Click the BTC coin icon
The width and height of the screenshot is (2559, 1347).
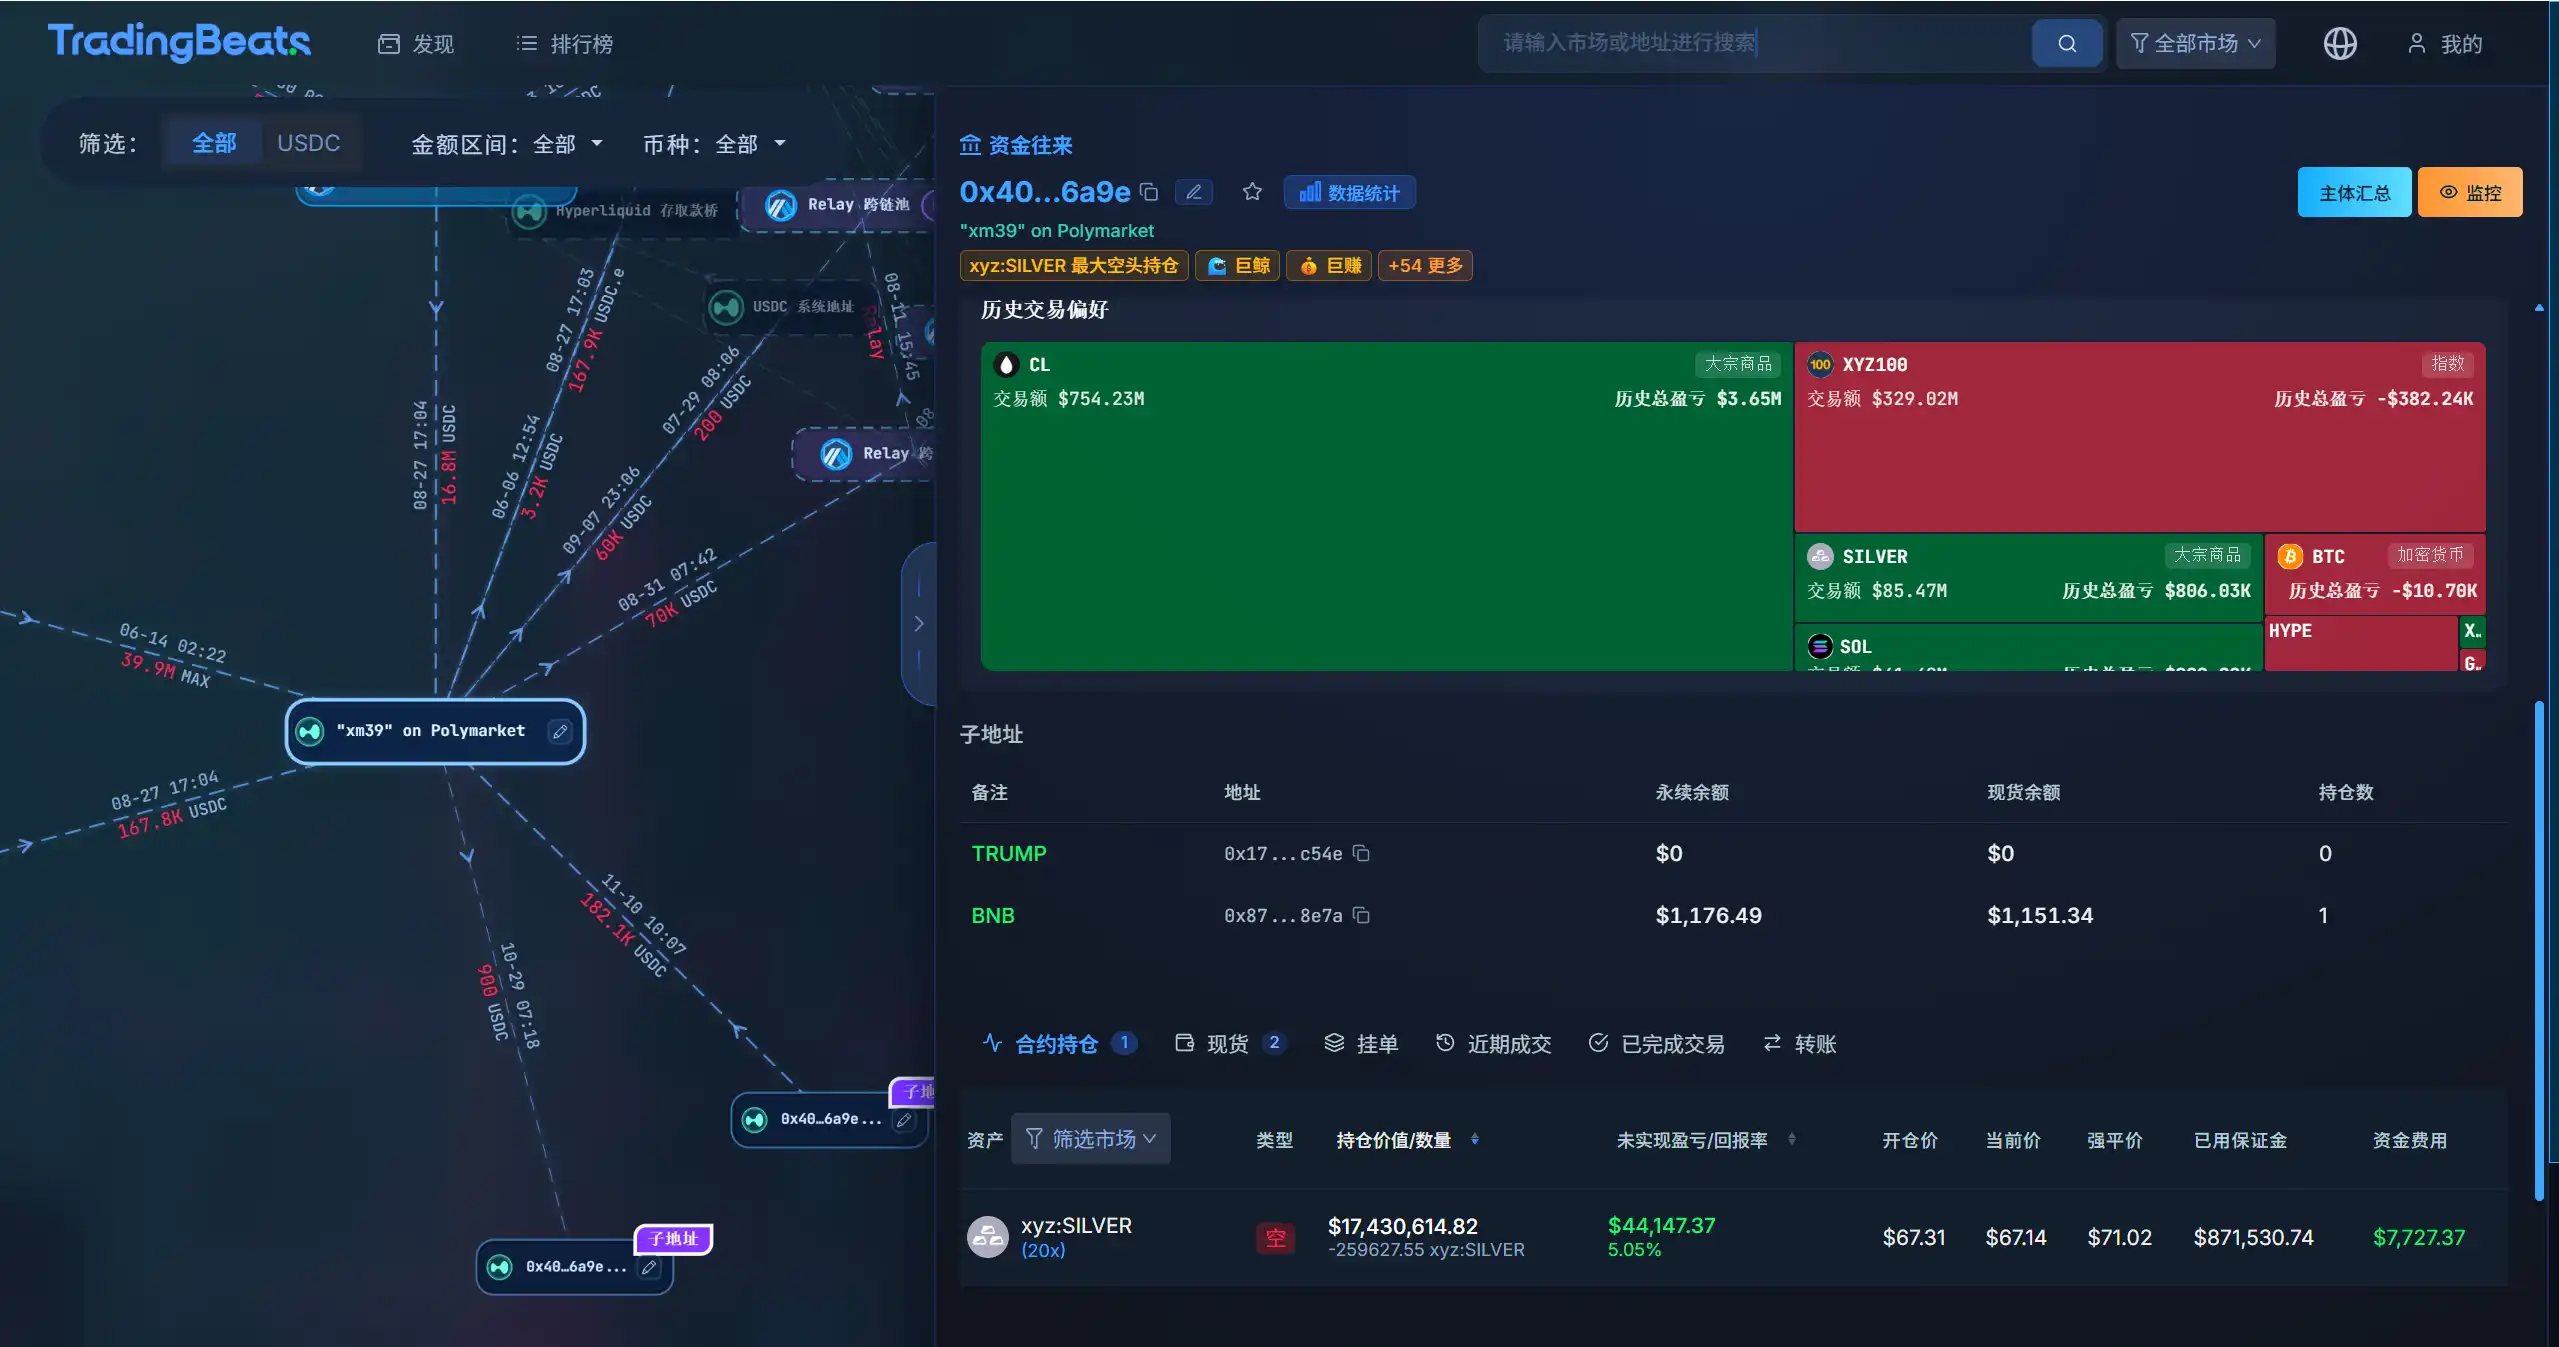click(2290, 556)
